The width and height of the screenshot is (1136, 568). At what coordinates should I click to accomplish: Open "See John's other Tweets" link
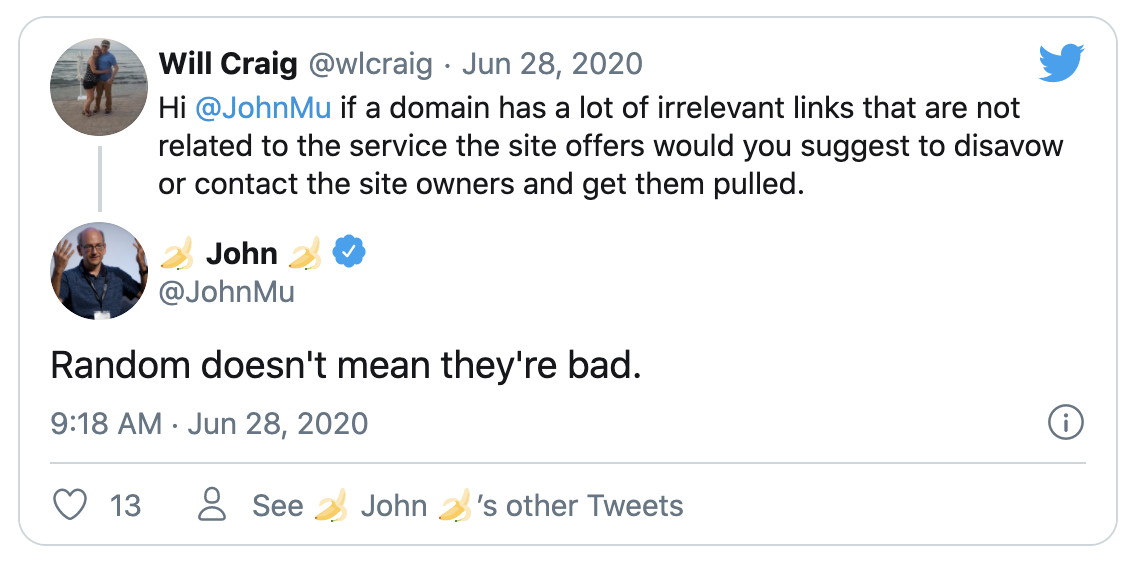pos(468,505)
